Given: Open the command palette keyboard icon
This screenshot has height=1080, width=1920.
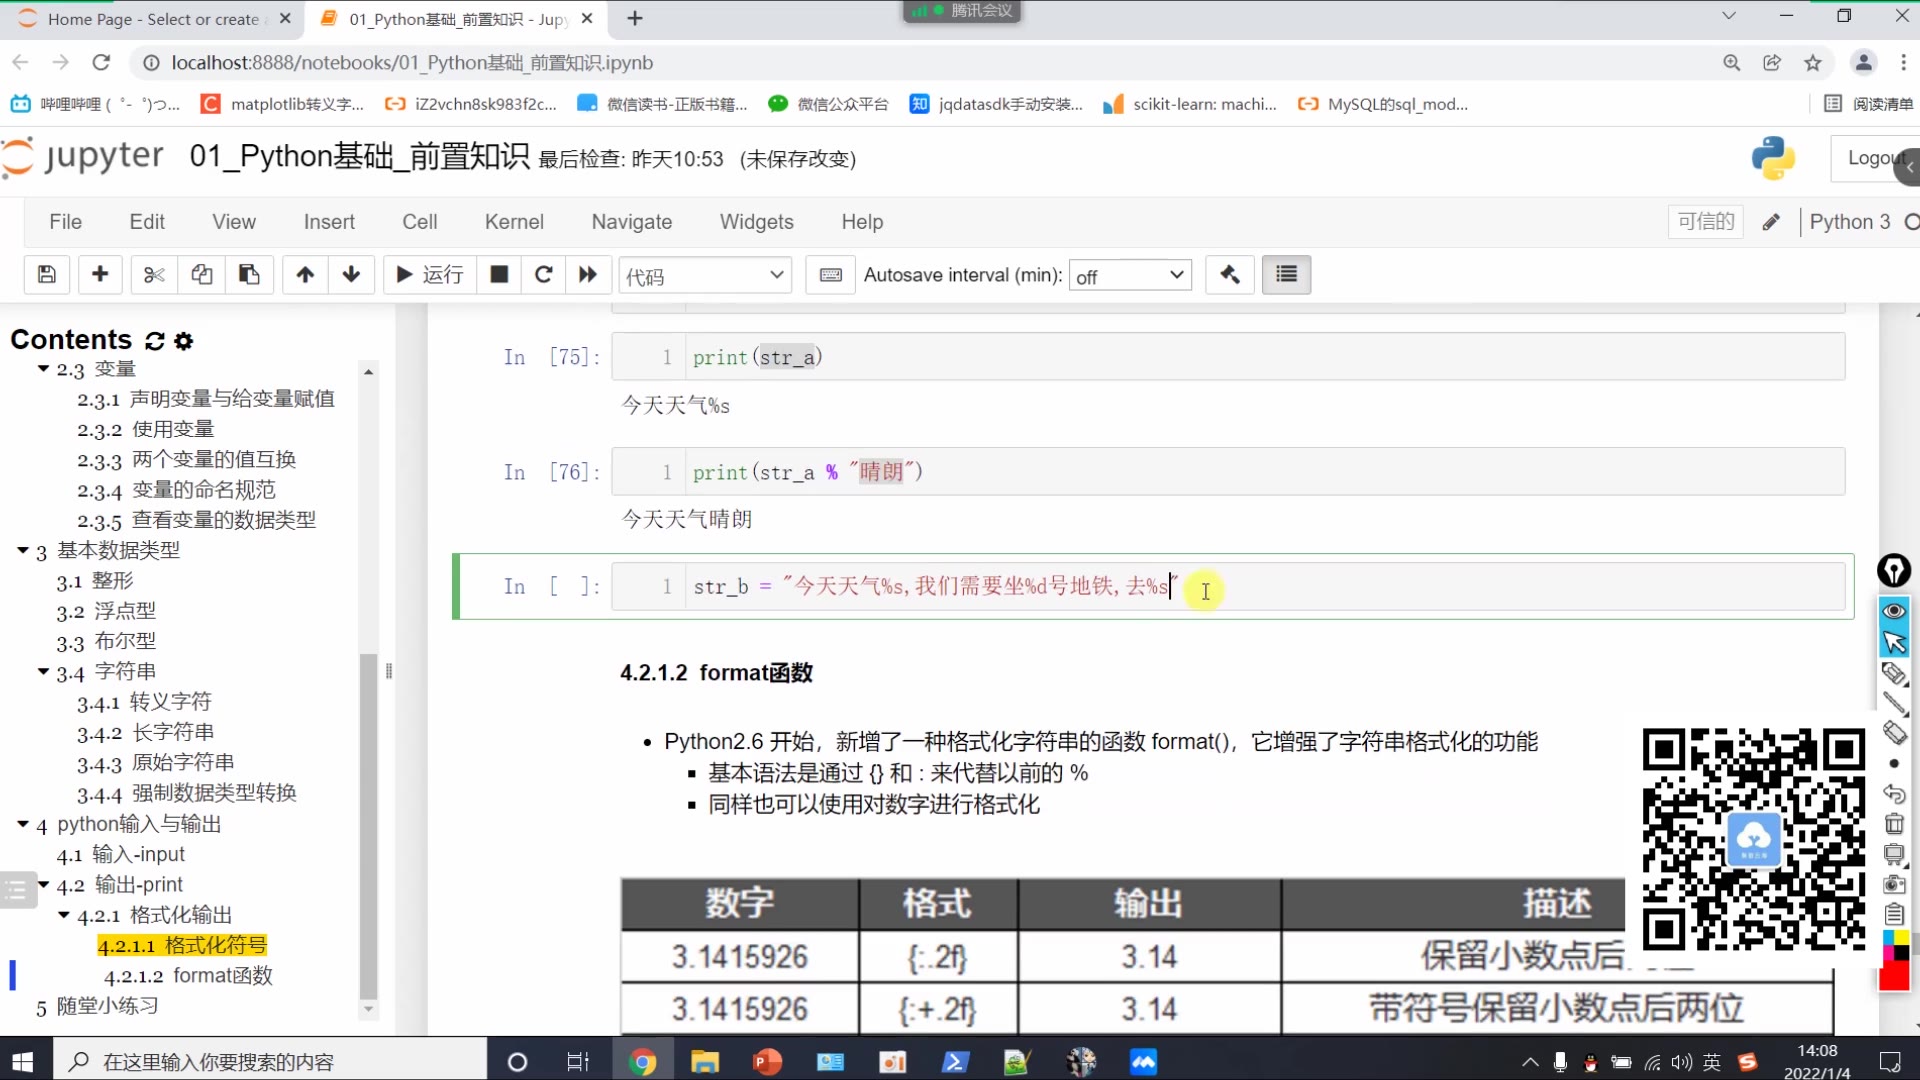Looking at the screenshot, I should [x=830, y=274].
